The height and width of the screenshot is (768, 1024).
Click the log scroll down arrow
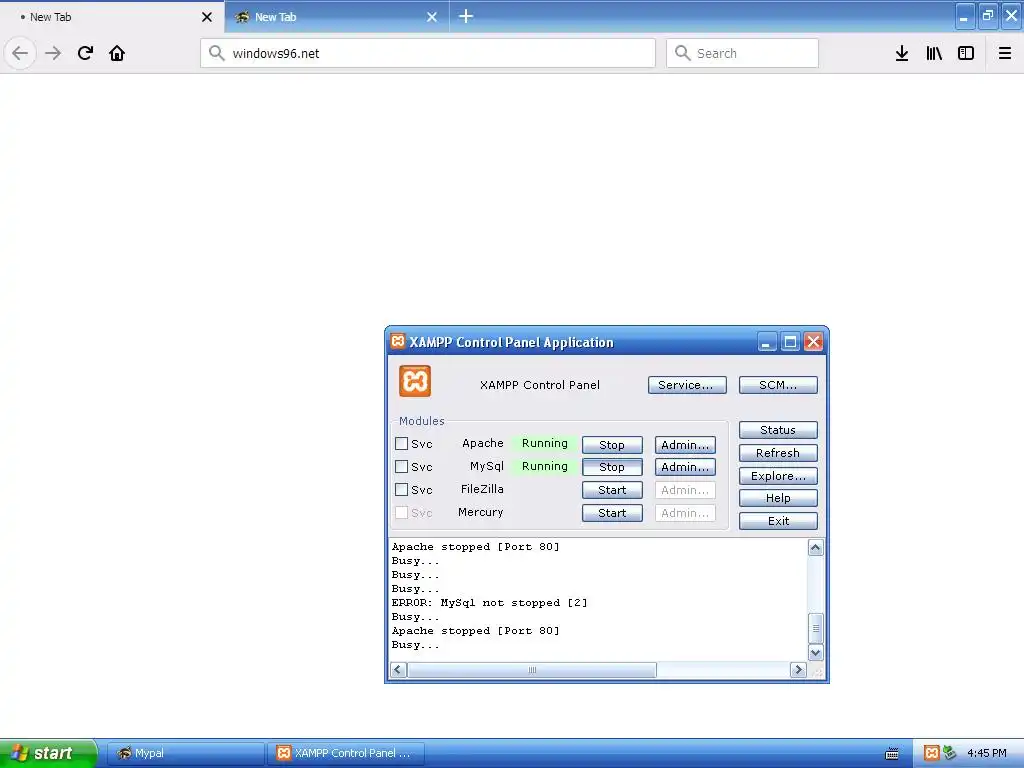pyautogui.click(x=815, y=652)
